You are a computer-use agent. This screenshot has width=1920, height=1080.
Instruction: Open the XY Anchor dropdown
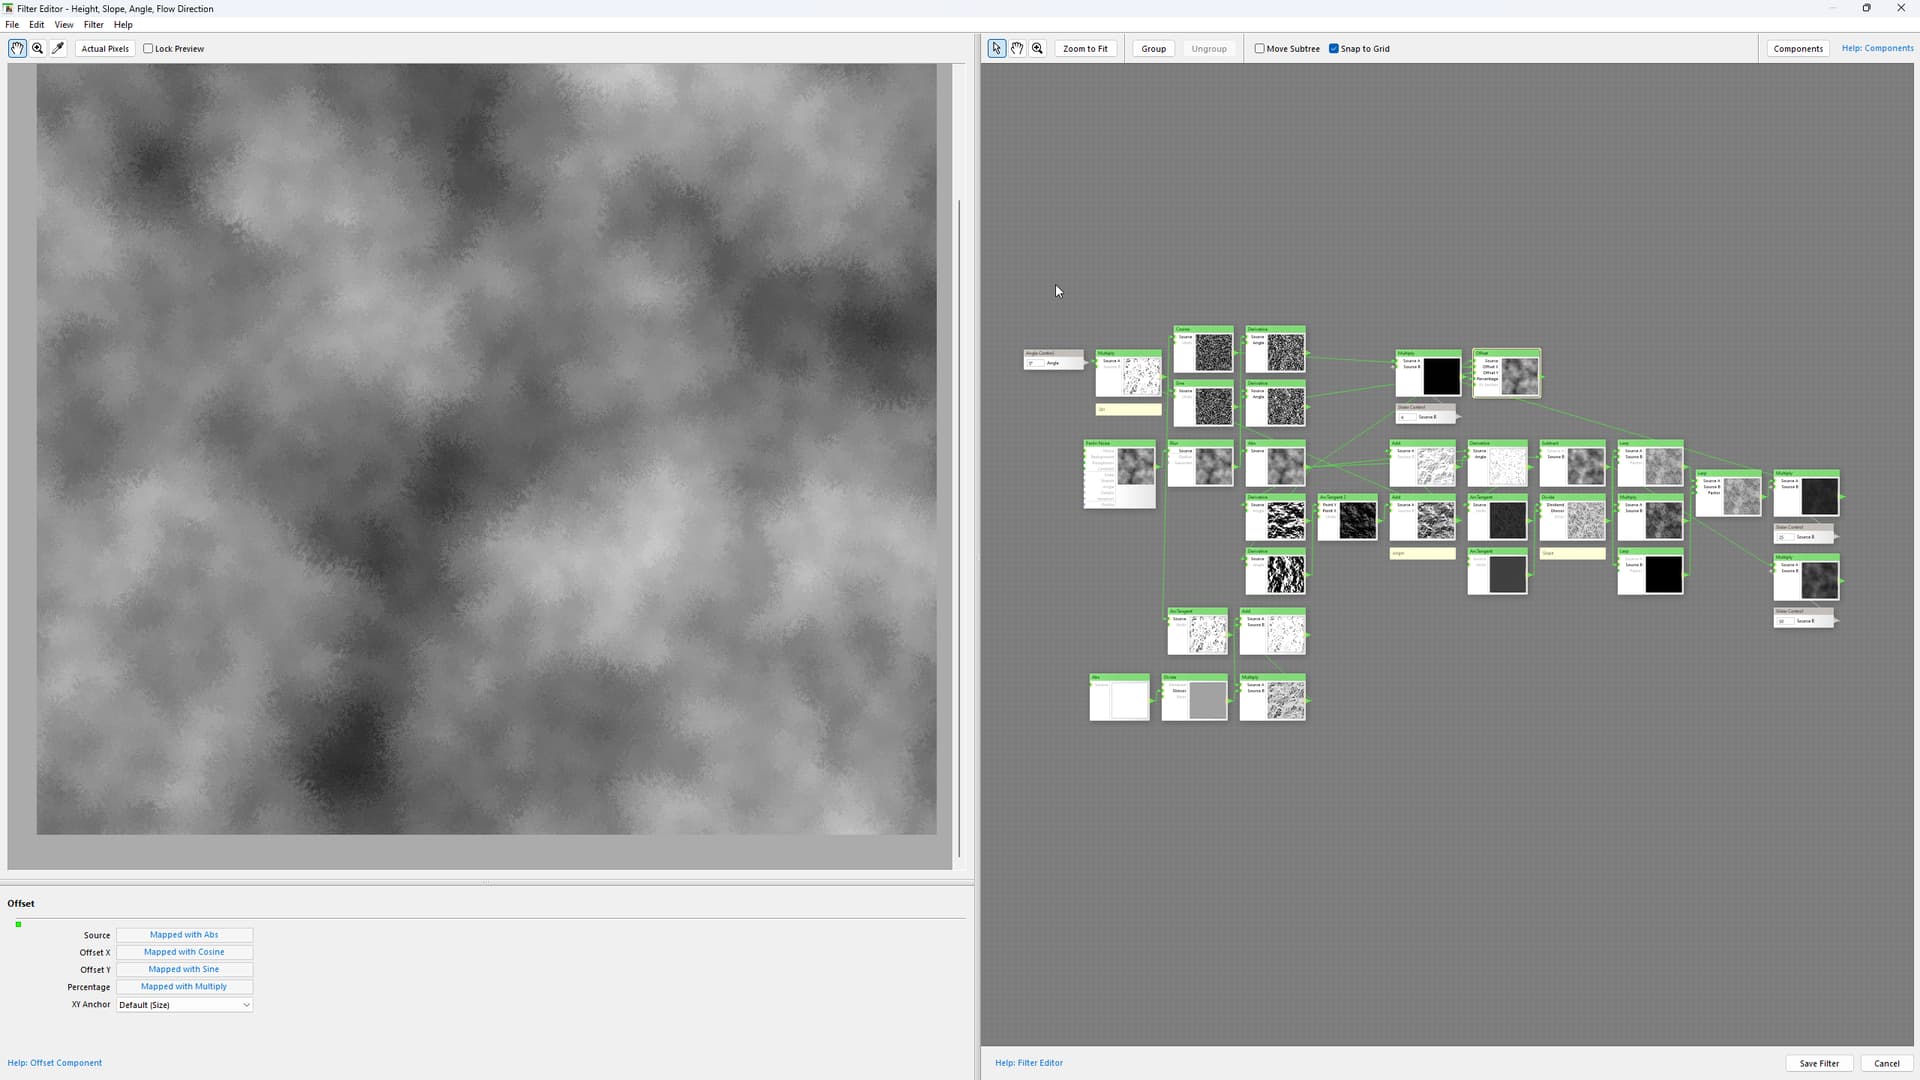coord(184,1005)
